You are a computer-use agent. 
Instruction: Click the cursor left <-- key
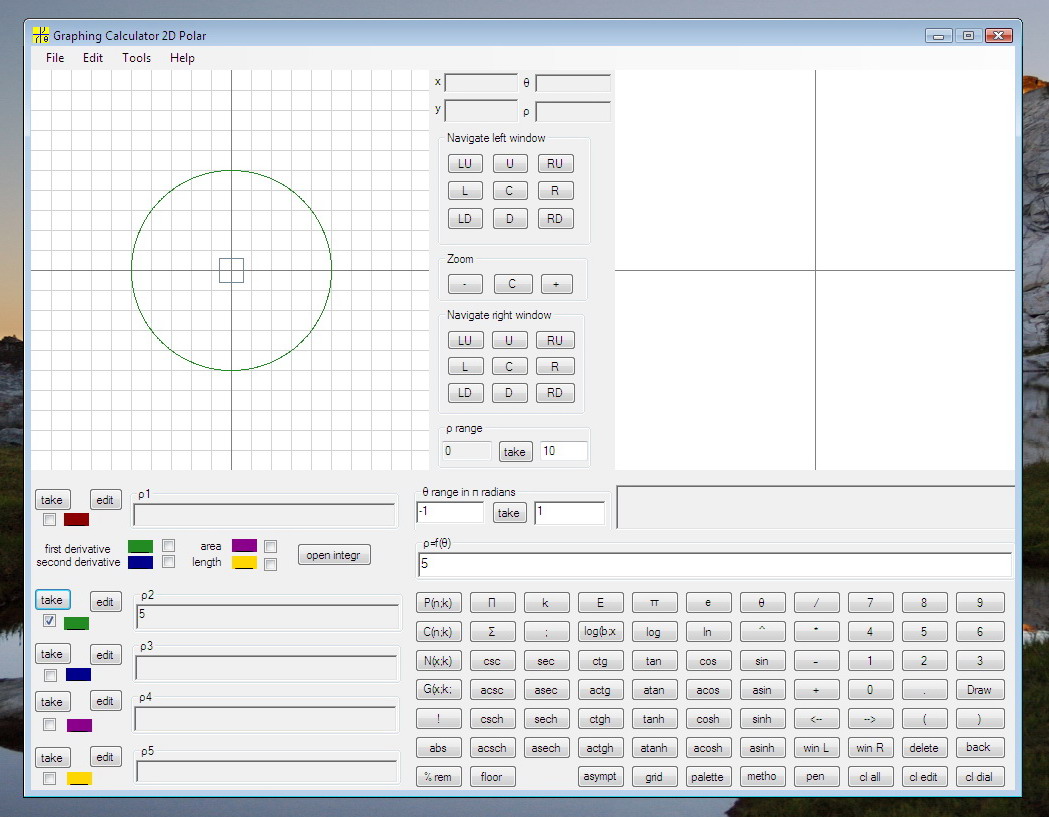[816, 719]
